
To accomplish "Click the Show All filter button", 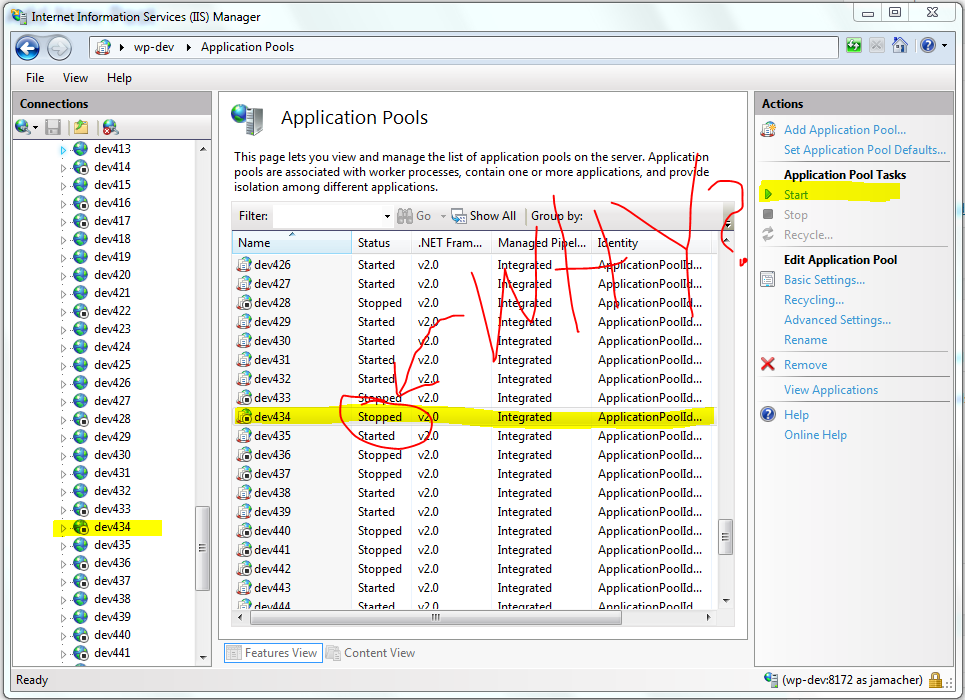I will (x=484, y=216).
